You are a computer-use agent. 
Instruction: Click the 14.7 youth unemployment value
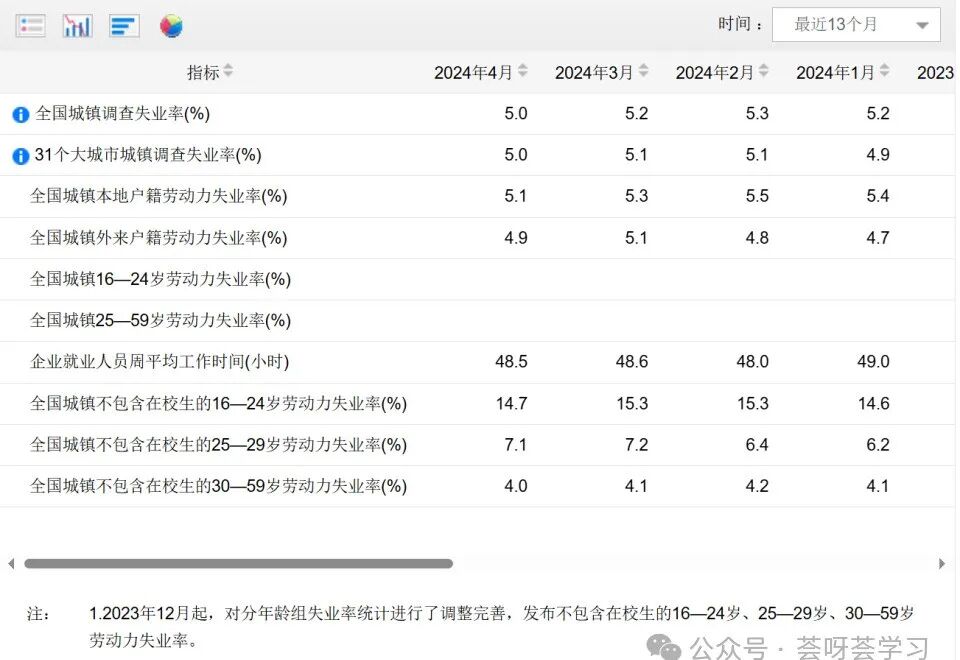(511, 403)
